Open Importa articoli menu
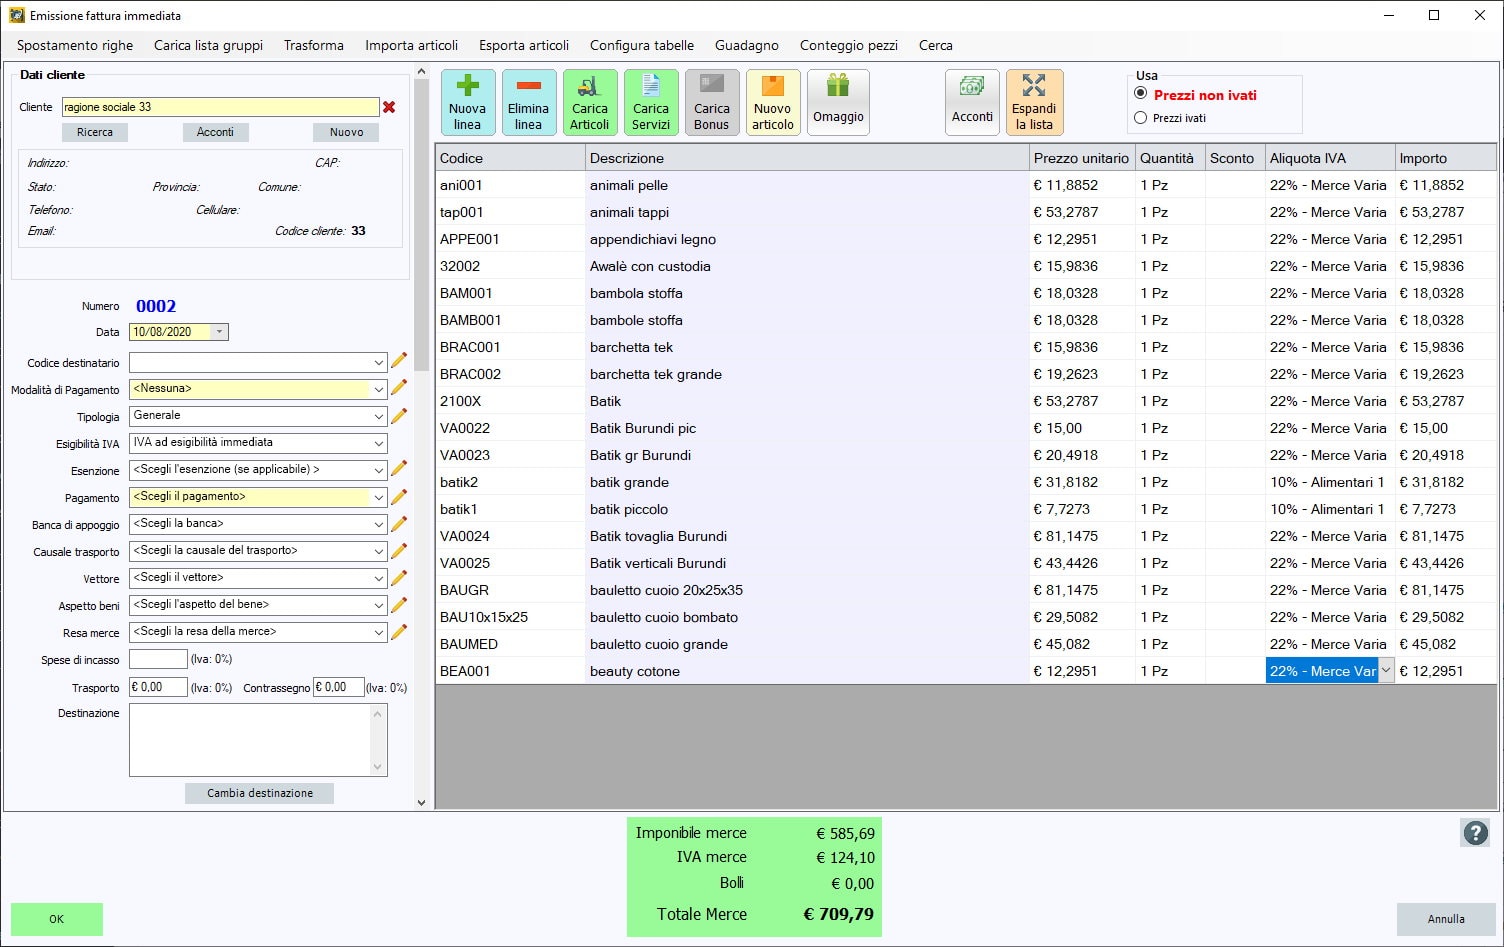The width and height of the screenshot is (1504, 947). click(x=411, y=45)
